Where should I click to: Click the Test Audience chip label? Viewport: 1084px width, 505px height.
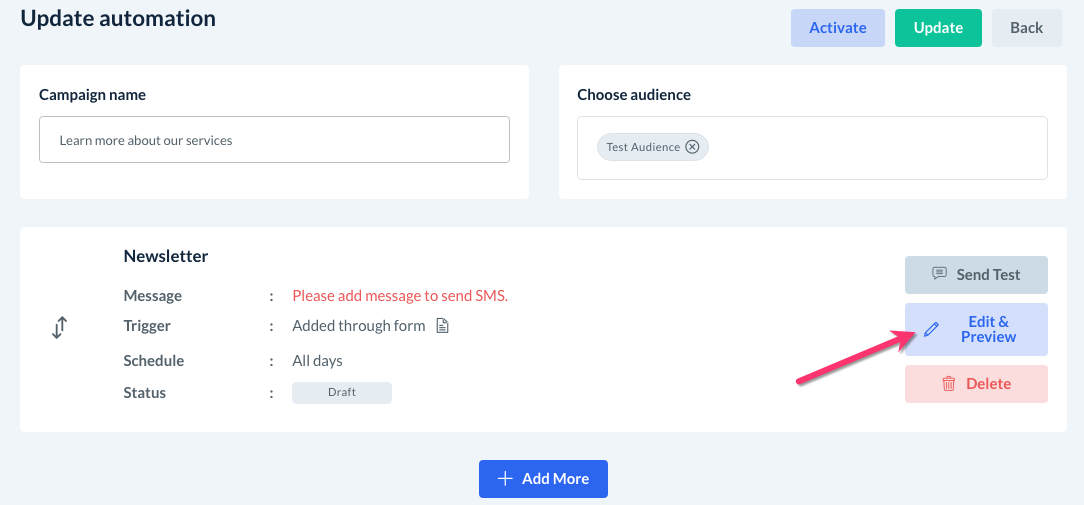point(643,147)
